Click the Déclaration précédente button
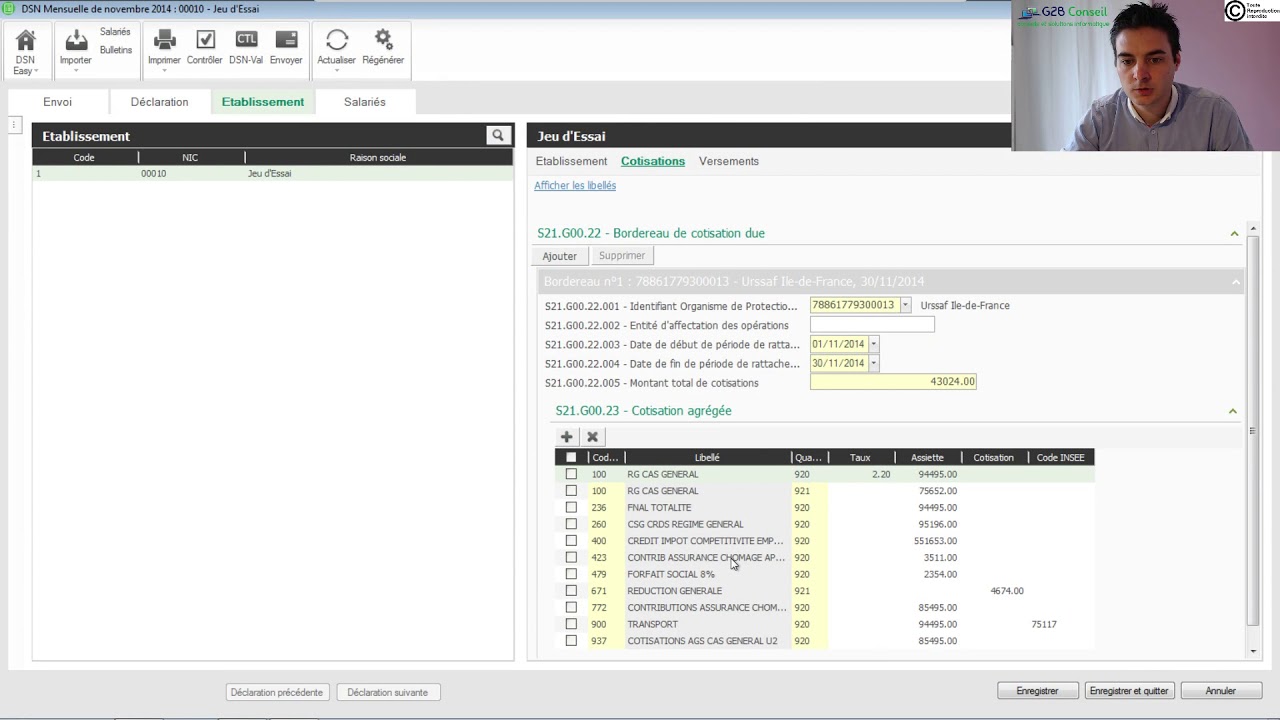The image size is (1280, 720). [x=277, y=692]
